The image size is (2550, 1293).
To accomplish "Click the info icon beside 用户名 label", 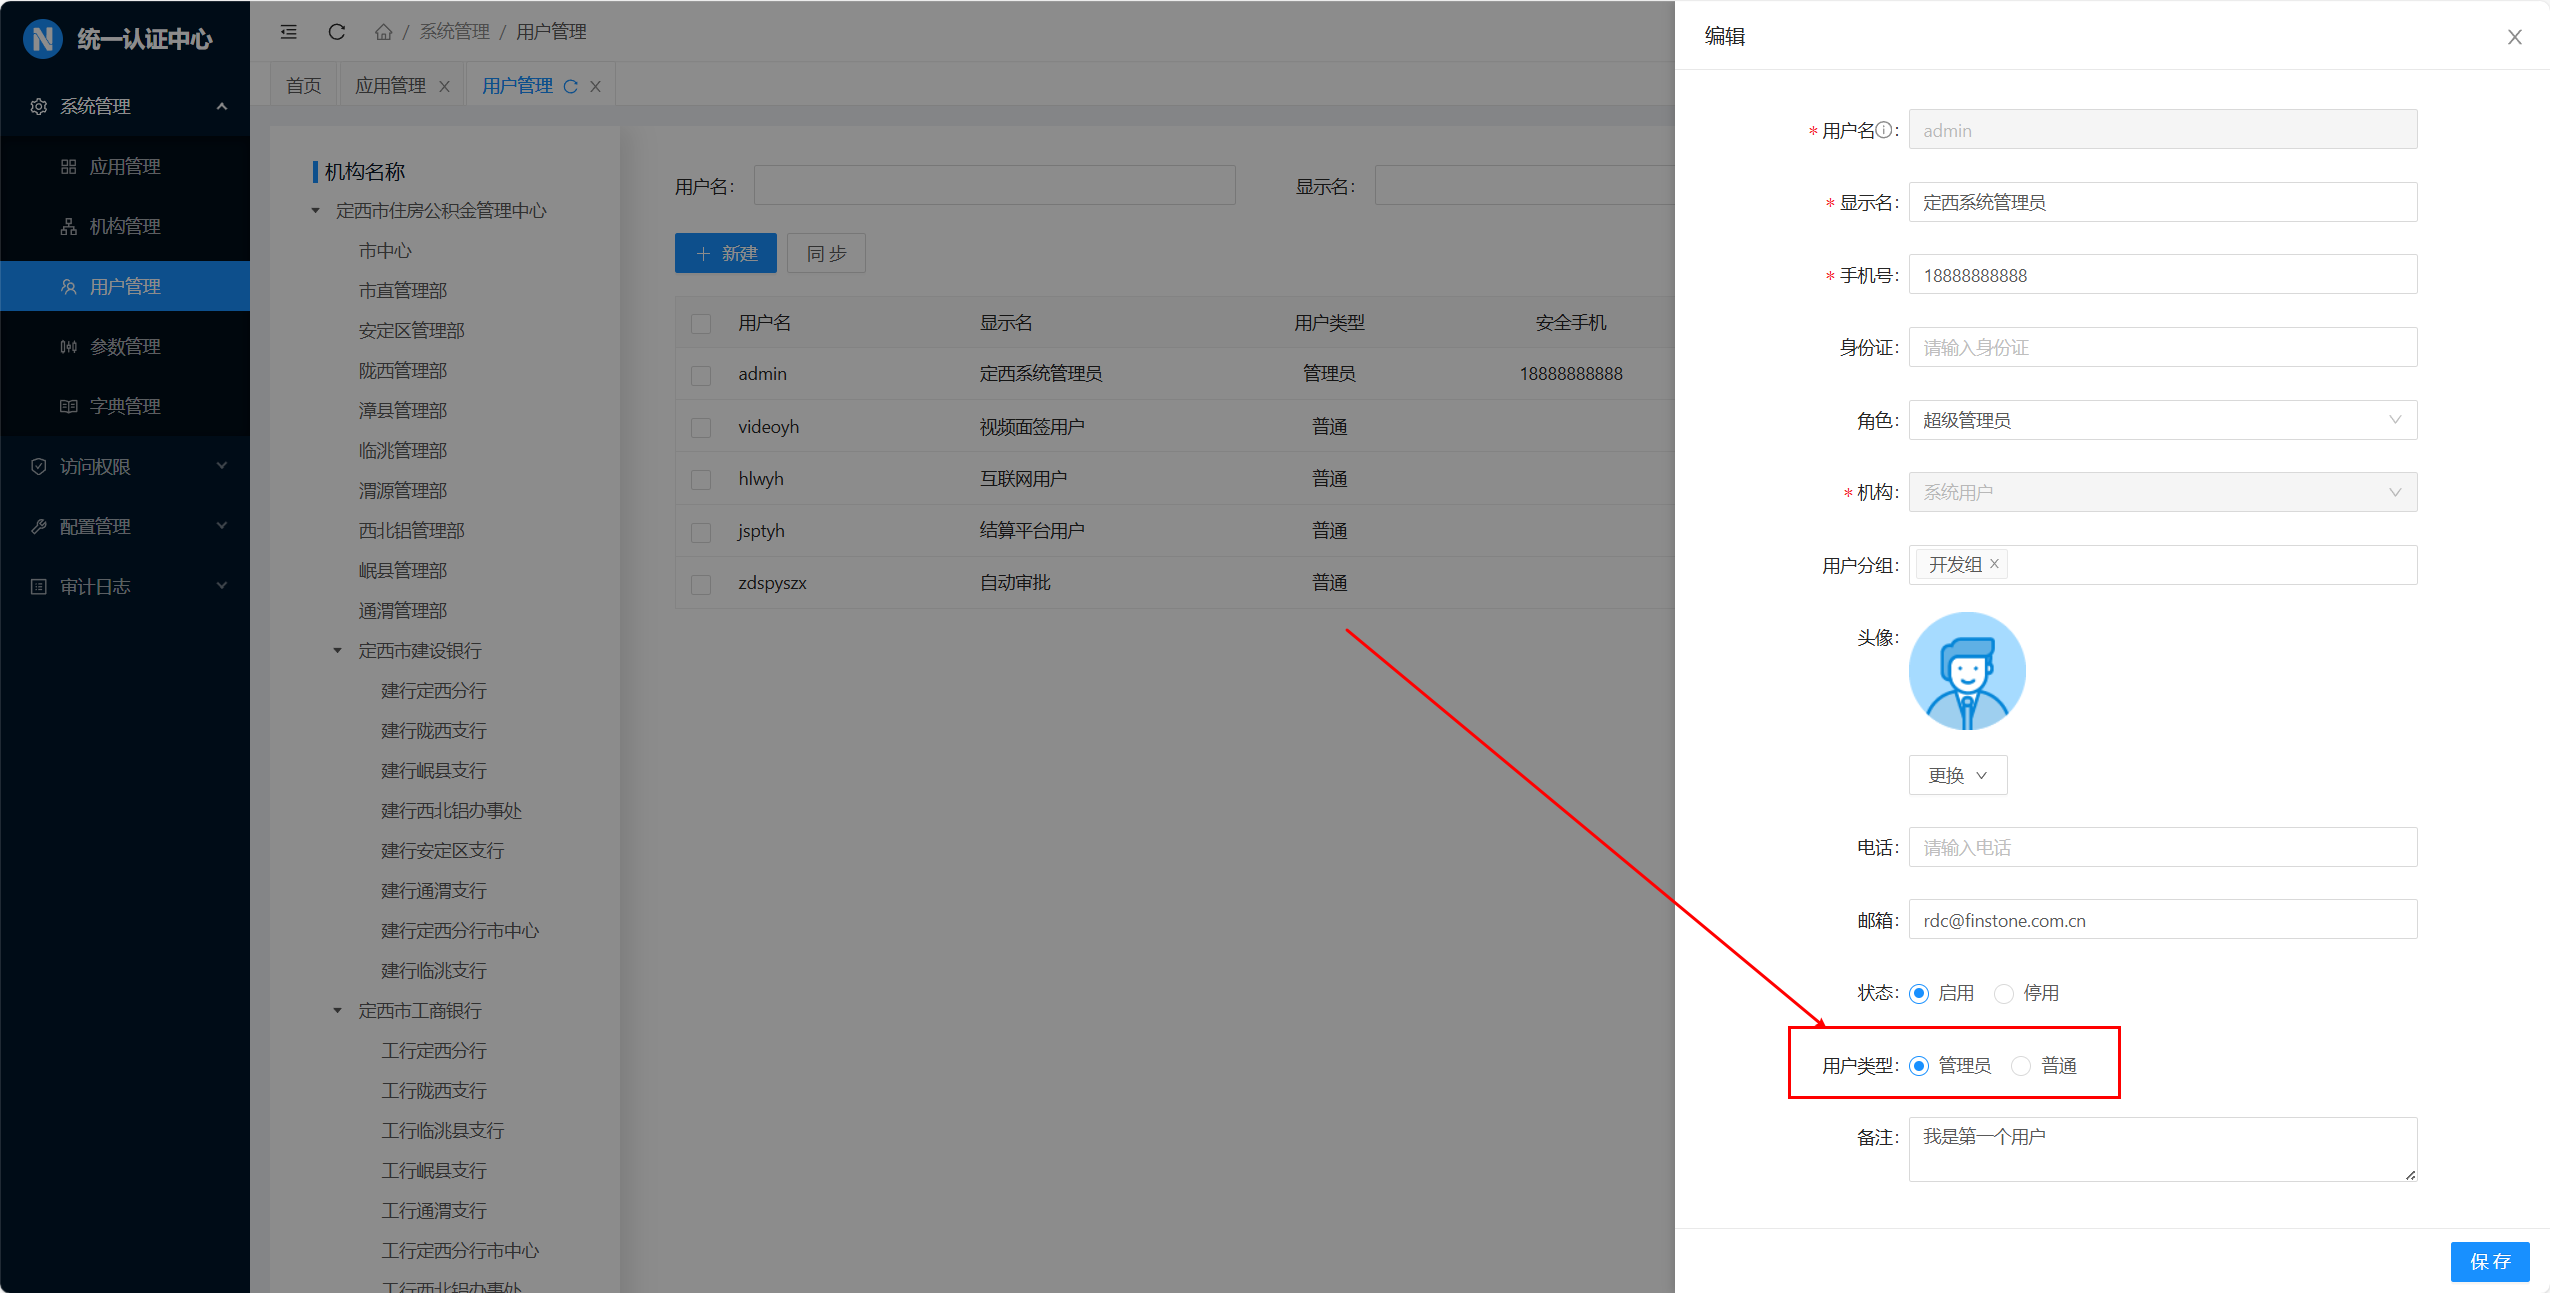I will [1883, 130].
